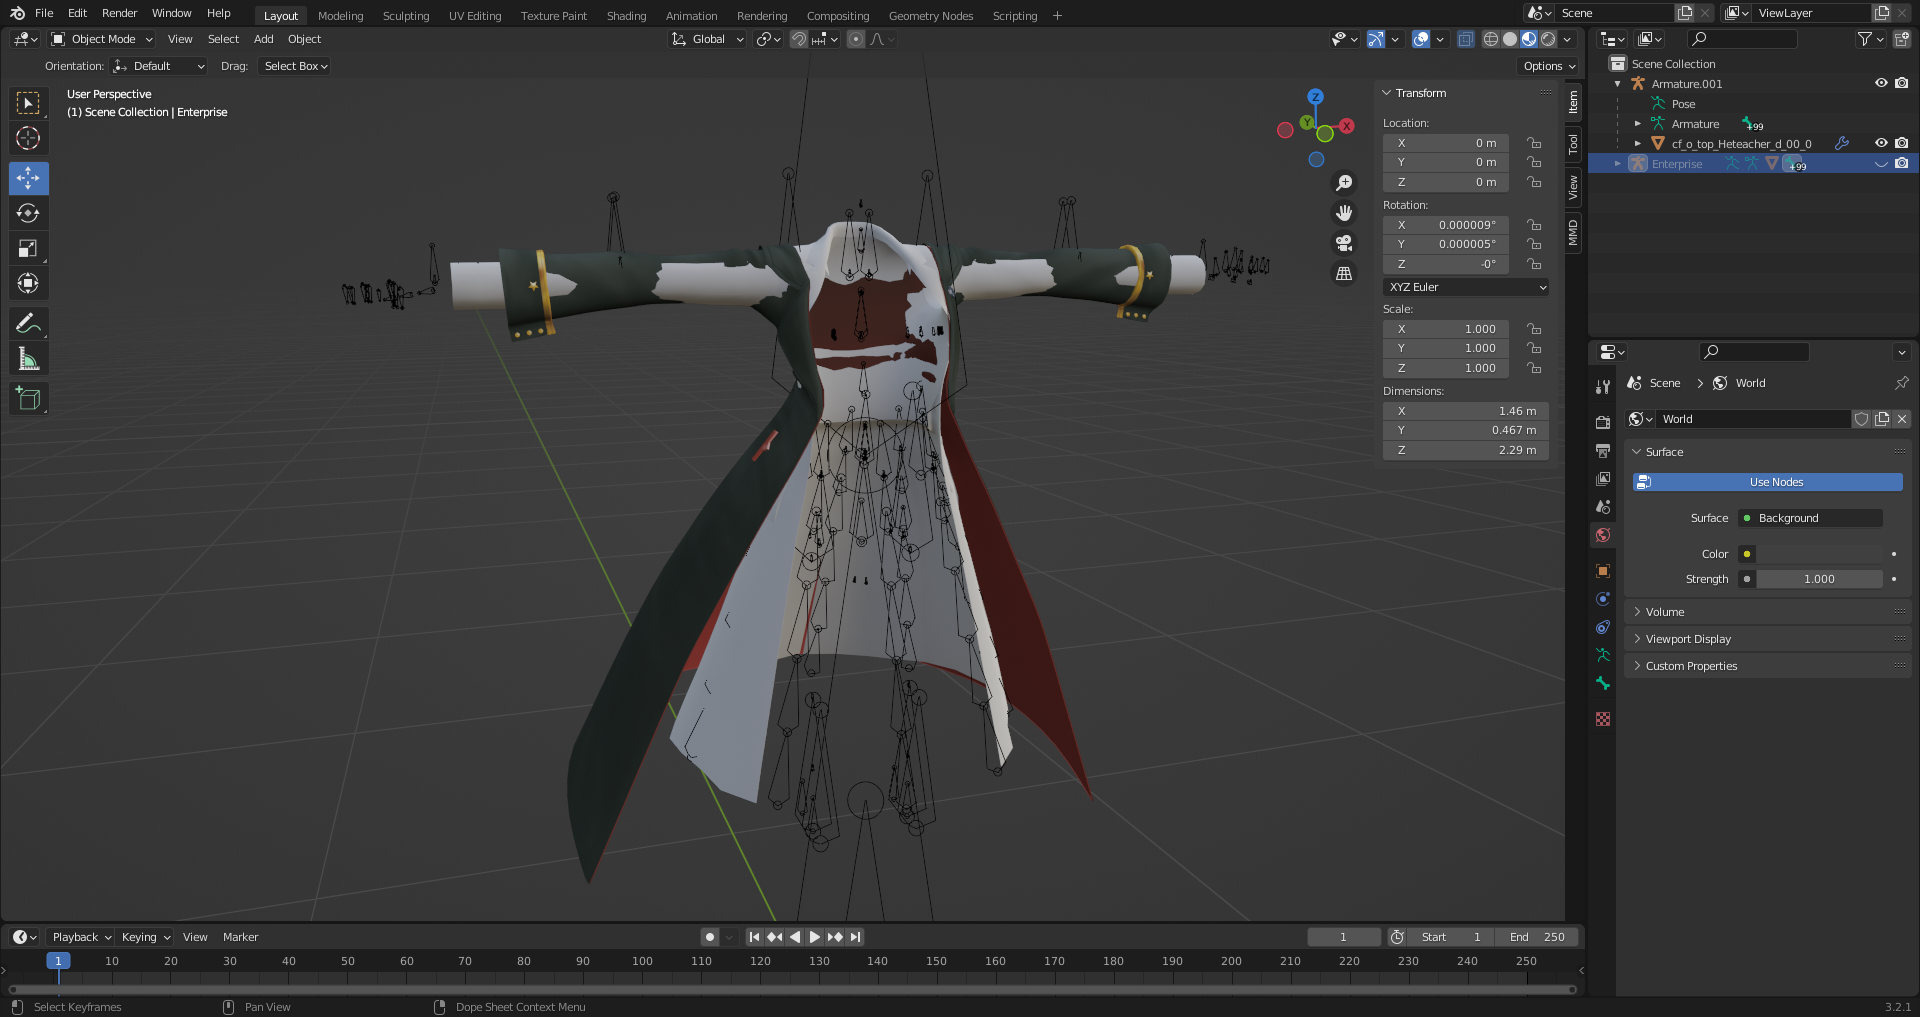Activate the Scale tool

point(28,248)
